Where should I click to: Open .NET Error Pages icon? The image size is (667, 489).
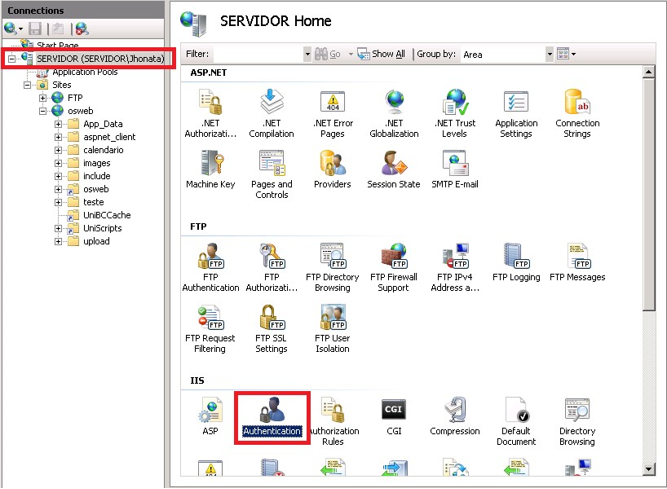click(333, 113)
